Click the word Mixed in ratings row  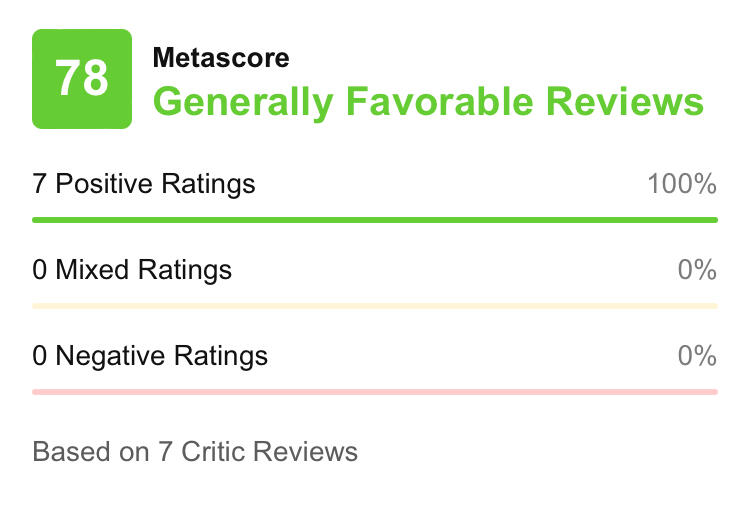[92, 269]
